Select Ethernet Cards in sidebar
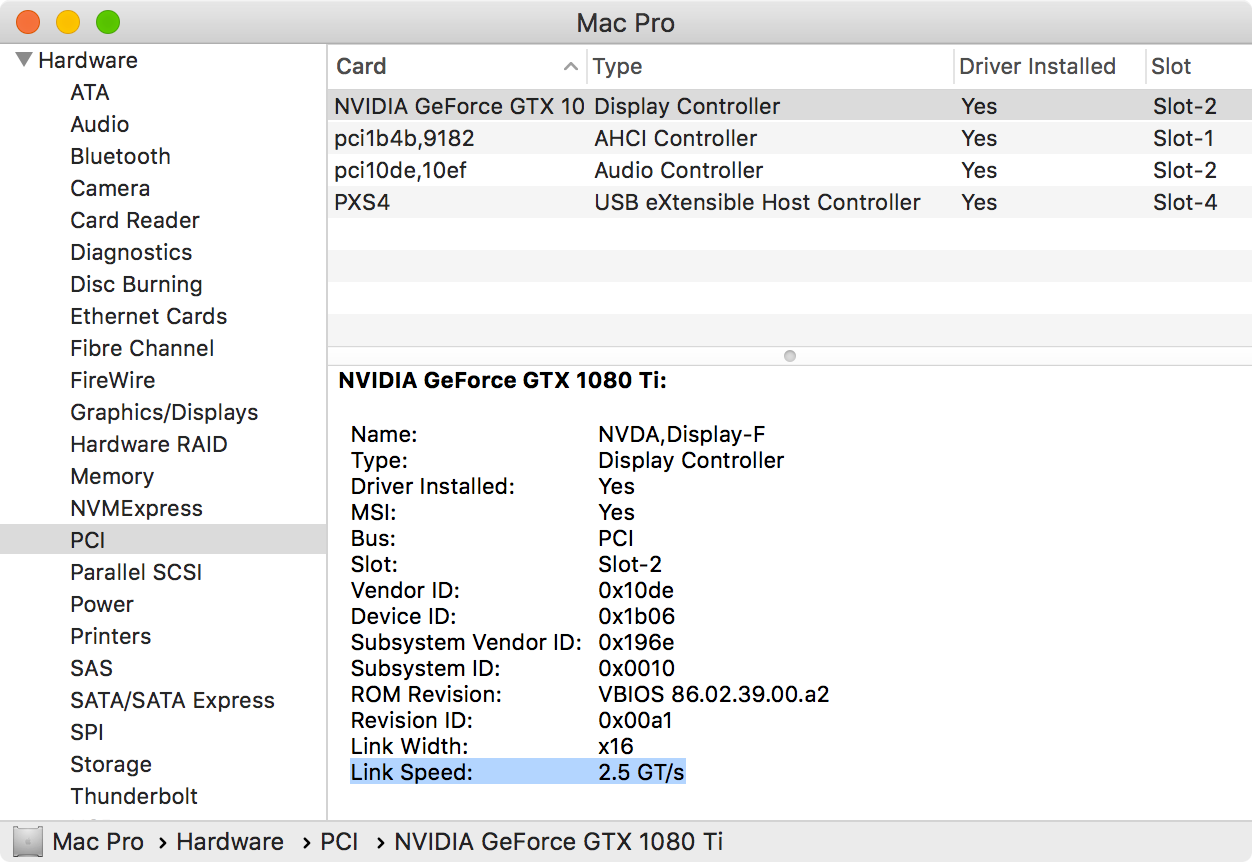The image size is (1252, 862). tap(149, 316)
